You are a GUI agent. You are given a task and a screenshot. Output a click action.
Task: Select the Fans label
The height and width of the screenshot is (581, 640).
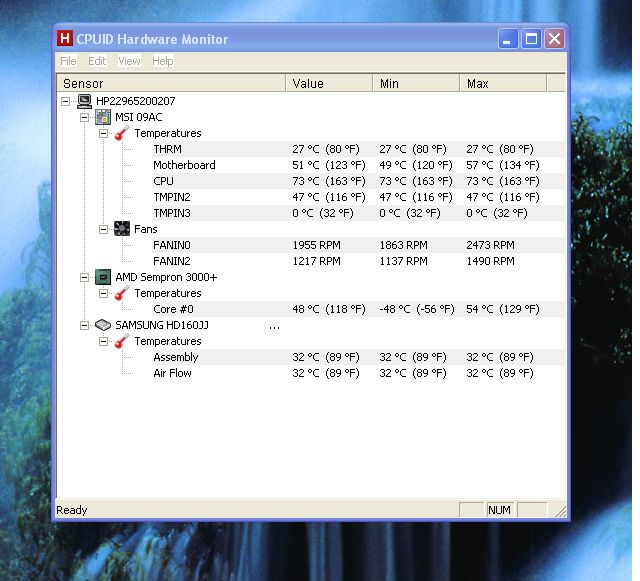click(x=146, y=229)
